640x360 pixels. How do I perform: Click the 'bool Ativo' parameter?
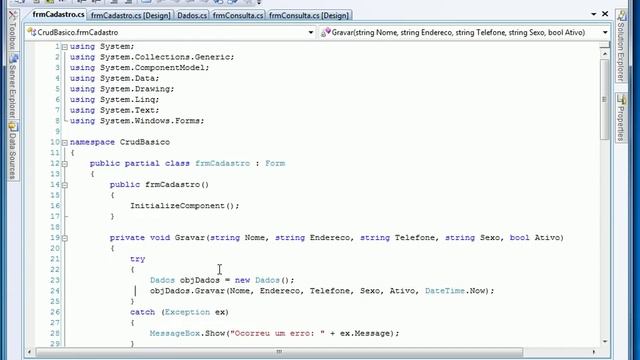click(535, 238)
